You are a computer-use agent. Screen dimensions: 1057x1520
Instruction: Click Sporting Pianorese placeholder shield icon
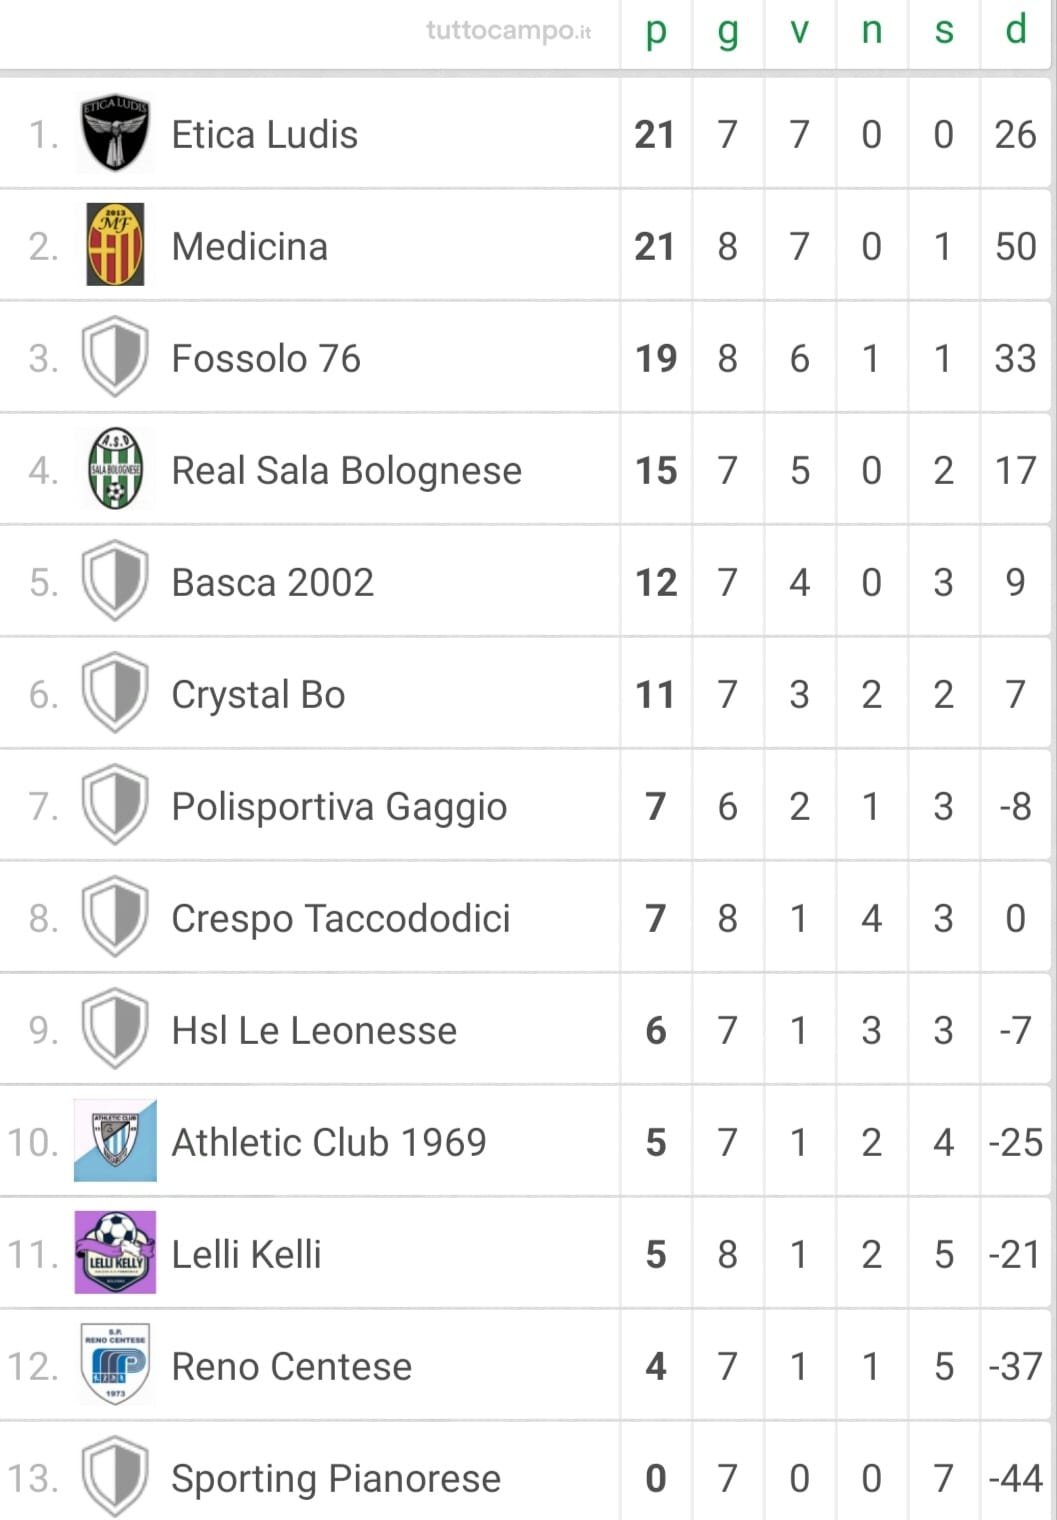click(115, 1477)
